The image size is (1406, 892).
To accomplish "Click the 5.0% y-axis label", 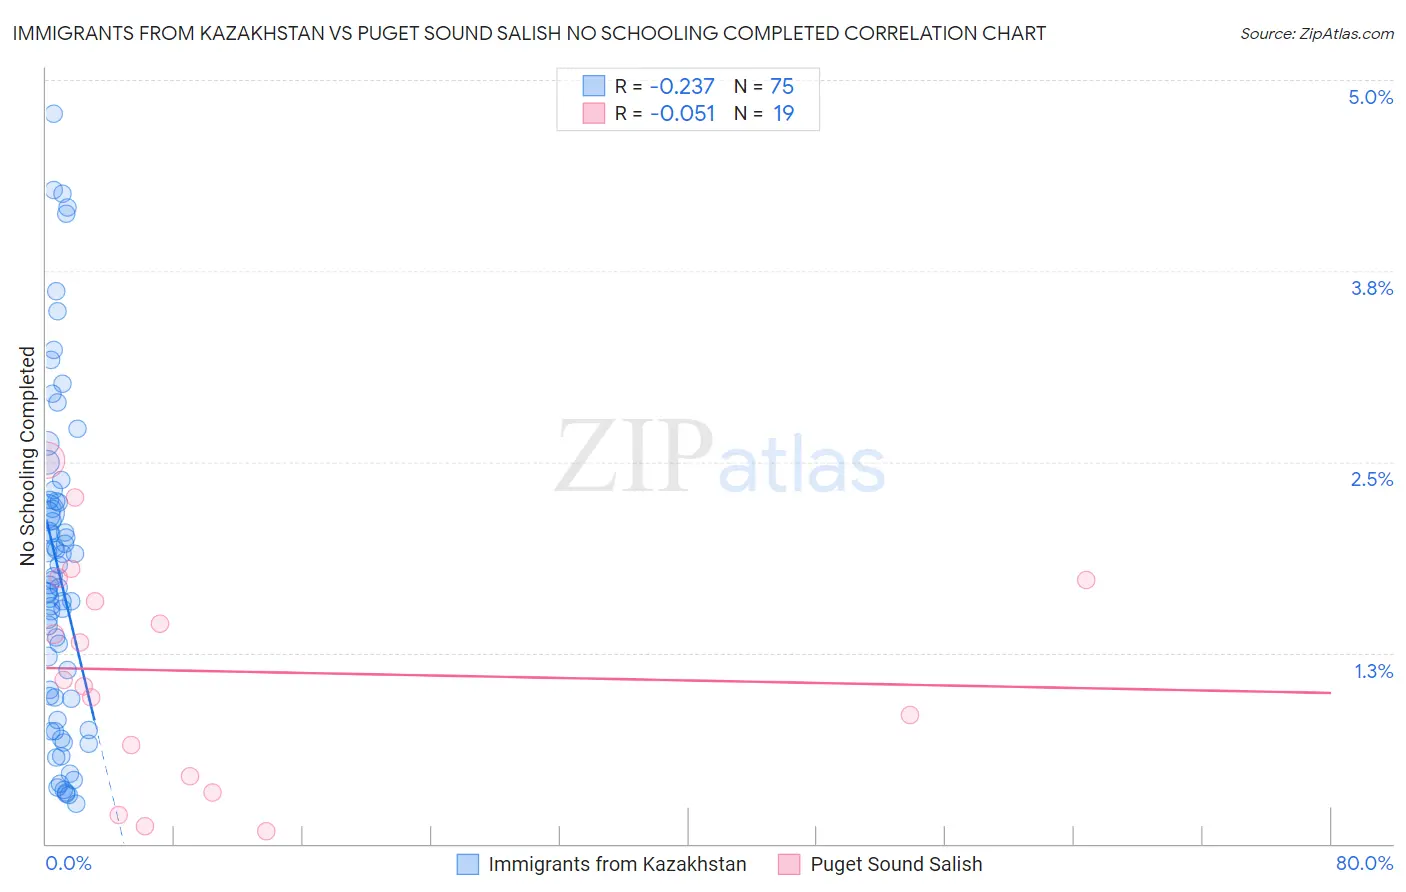I will [x=1371, y=97].
